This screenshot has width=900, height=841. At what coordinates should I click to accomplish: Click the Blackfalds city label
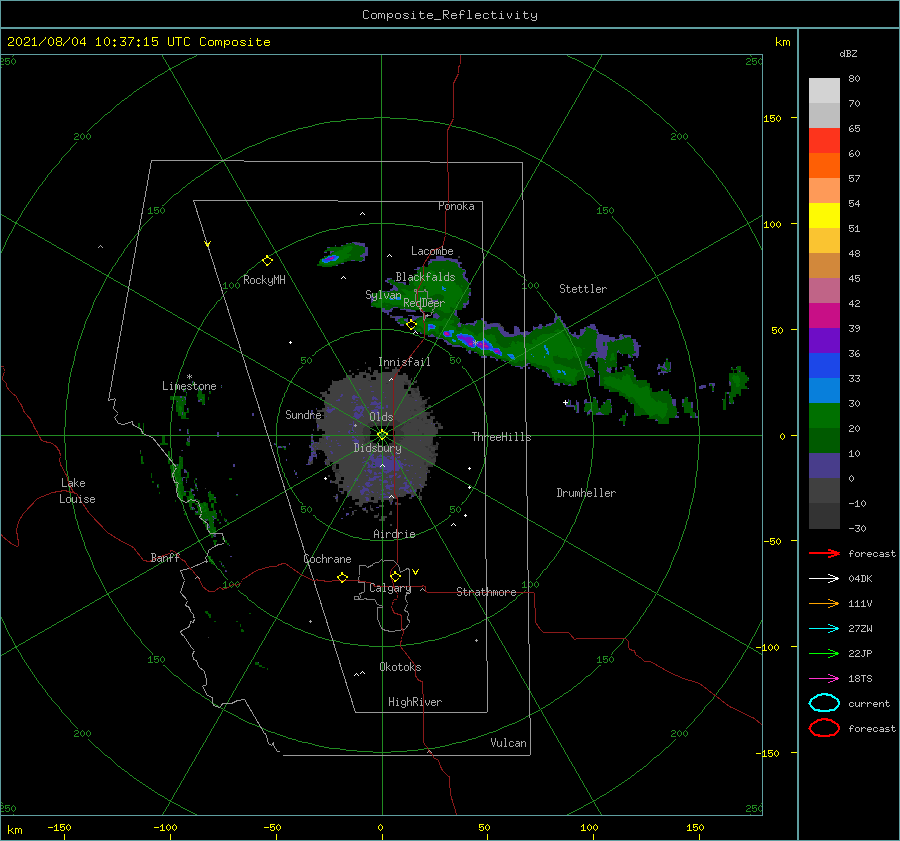click(x=425, y=277)
